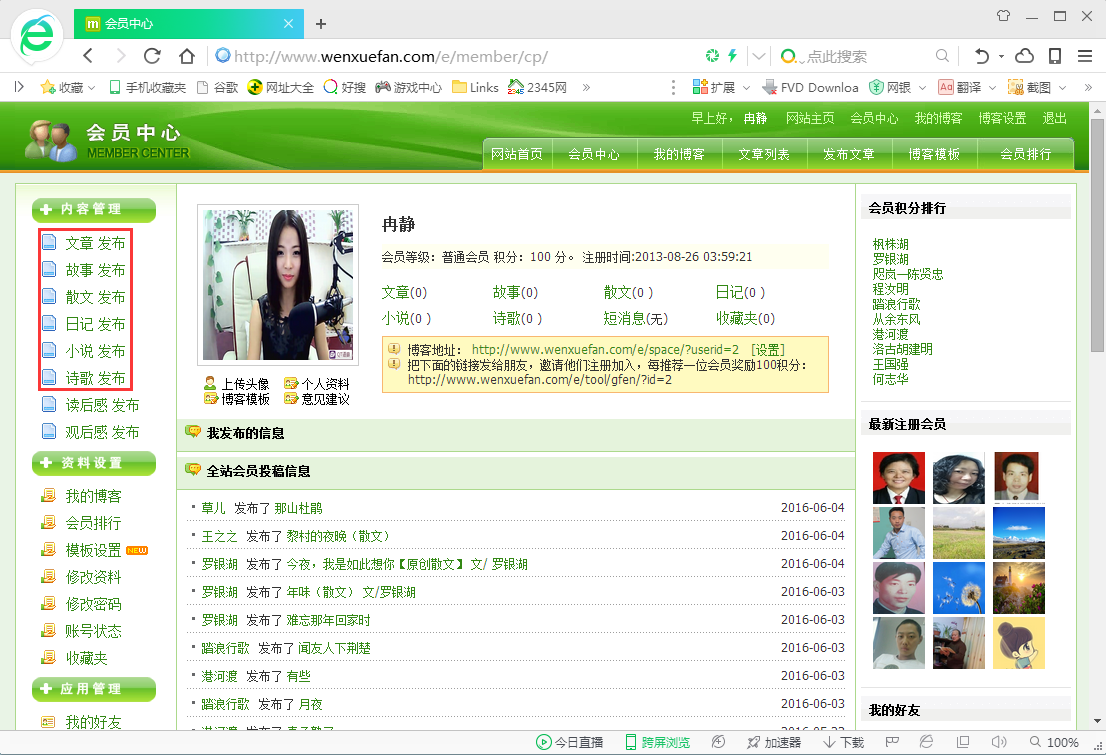Click the 小说 发布 sidebar link
Image resolution: width=1106 pixels, height=755 pixels.
pos(95,351)
